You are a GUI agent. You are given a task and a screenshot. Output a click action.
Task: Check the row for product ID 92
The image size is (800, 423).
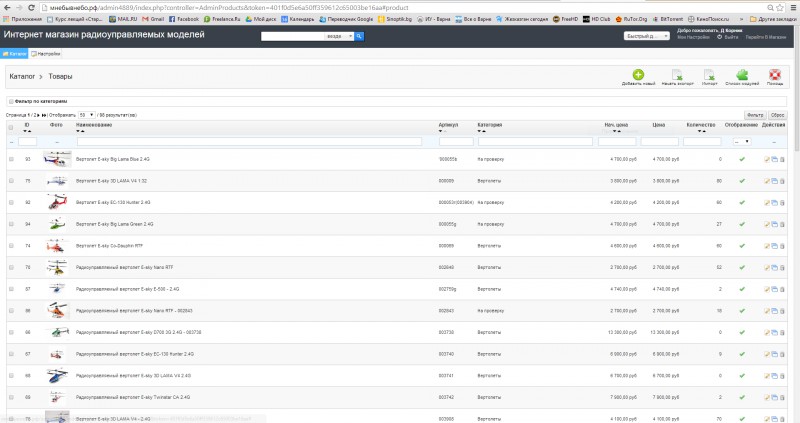coord(11,203)
